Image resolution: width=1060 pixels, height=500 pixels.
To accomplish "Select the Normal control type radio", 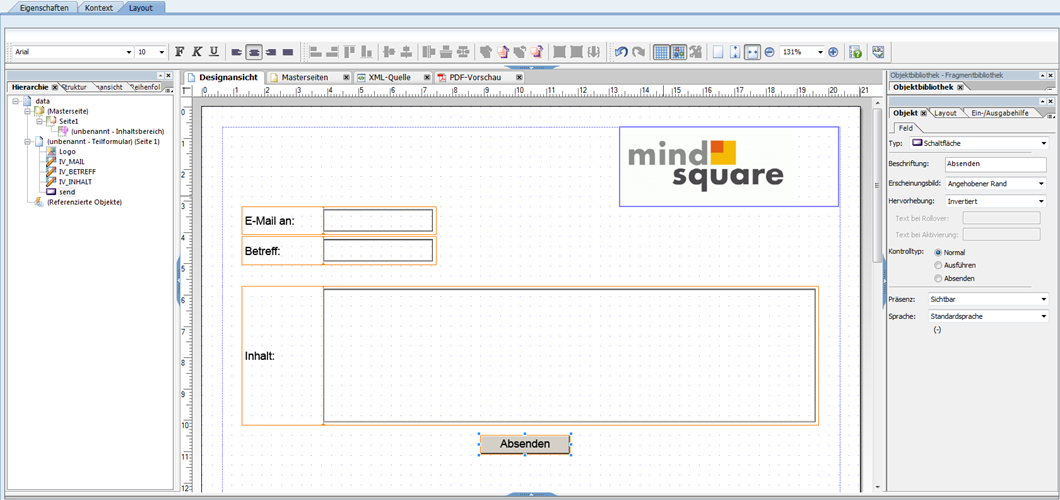I will click(938, 252).
